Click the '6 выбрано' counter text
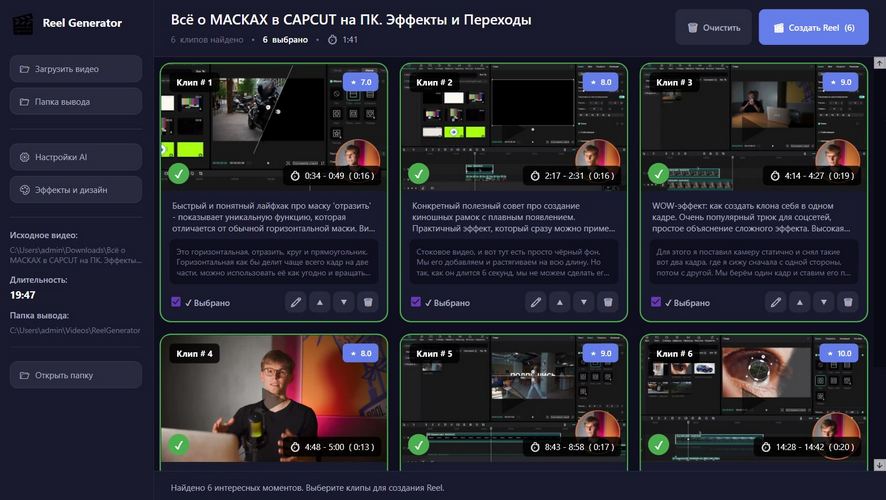The image size is (886, 500). (x=285, y=40)
